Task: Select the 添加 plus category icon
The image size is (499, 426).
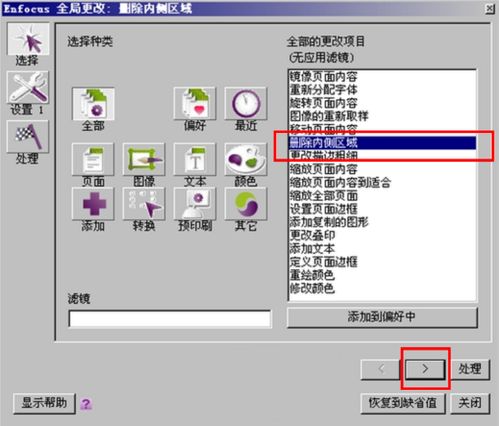Action: 93,204
